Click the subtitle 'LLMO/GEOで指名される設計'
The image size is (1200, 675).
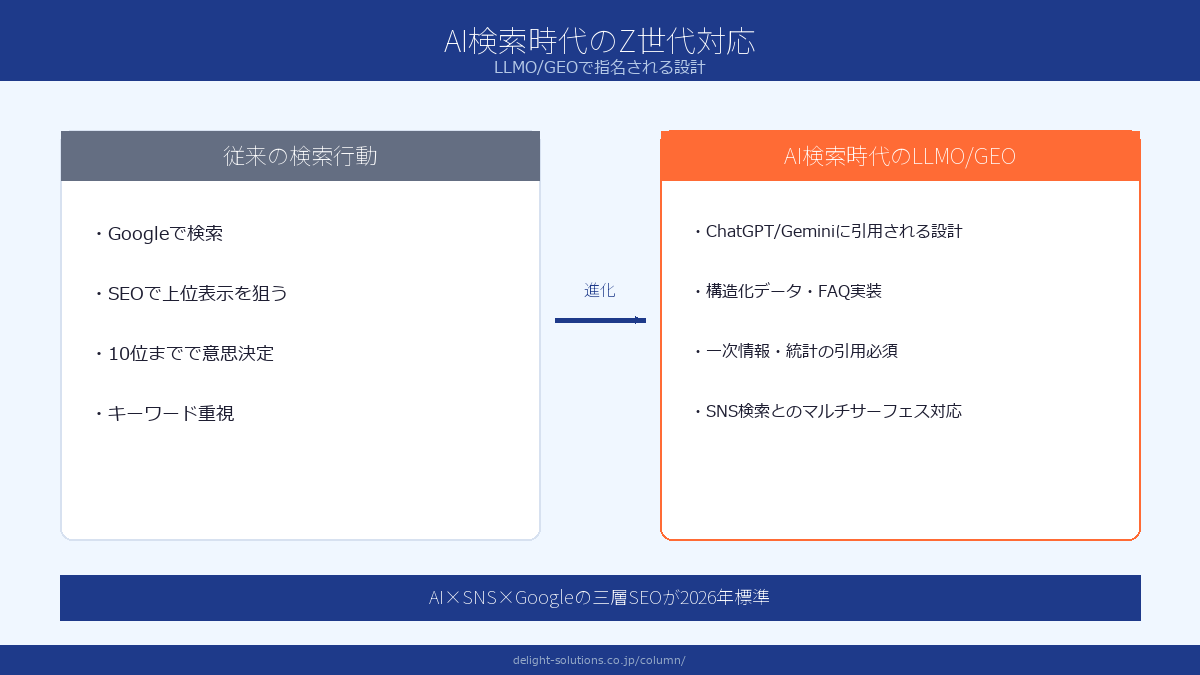600,68
